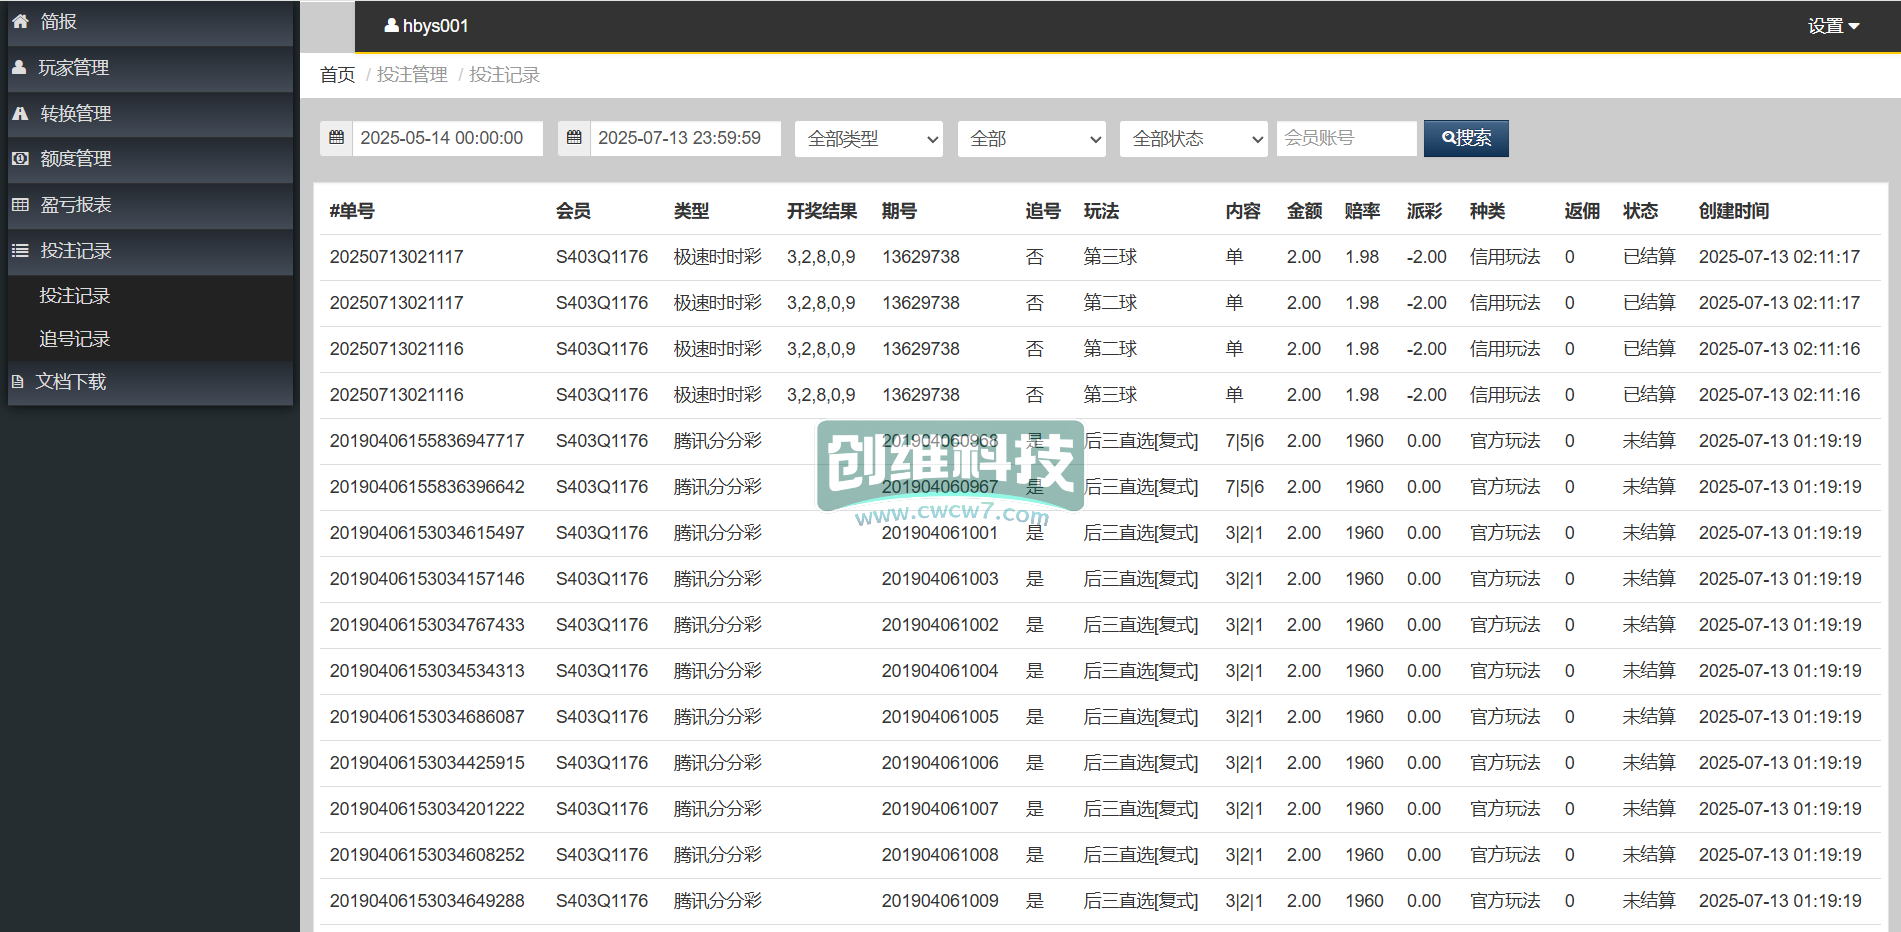Click the 金额 column header
The image size is (1901, 932).
pyautogui.click(x=1304, y=211)
